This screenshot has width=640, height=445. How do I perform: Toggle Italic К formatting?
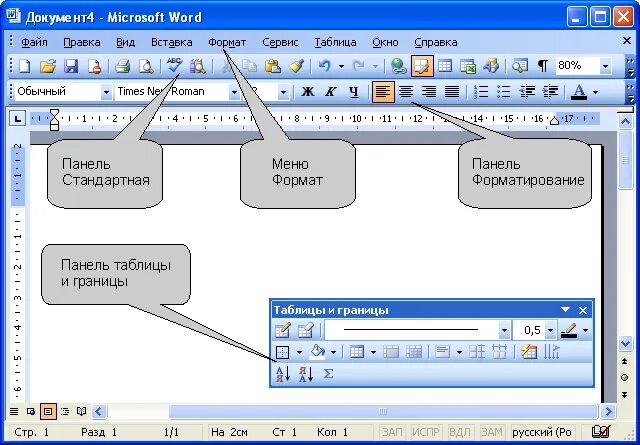[x=330, y=91]
